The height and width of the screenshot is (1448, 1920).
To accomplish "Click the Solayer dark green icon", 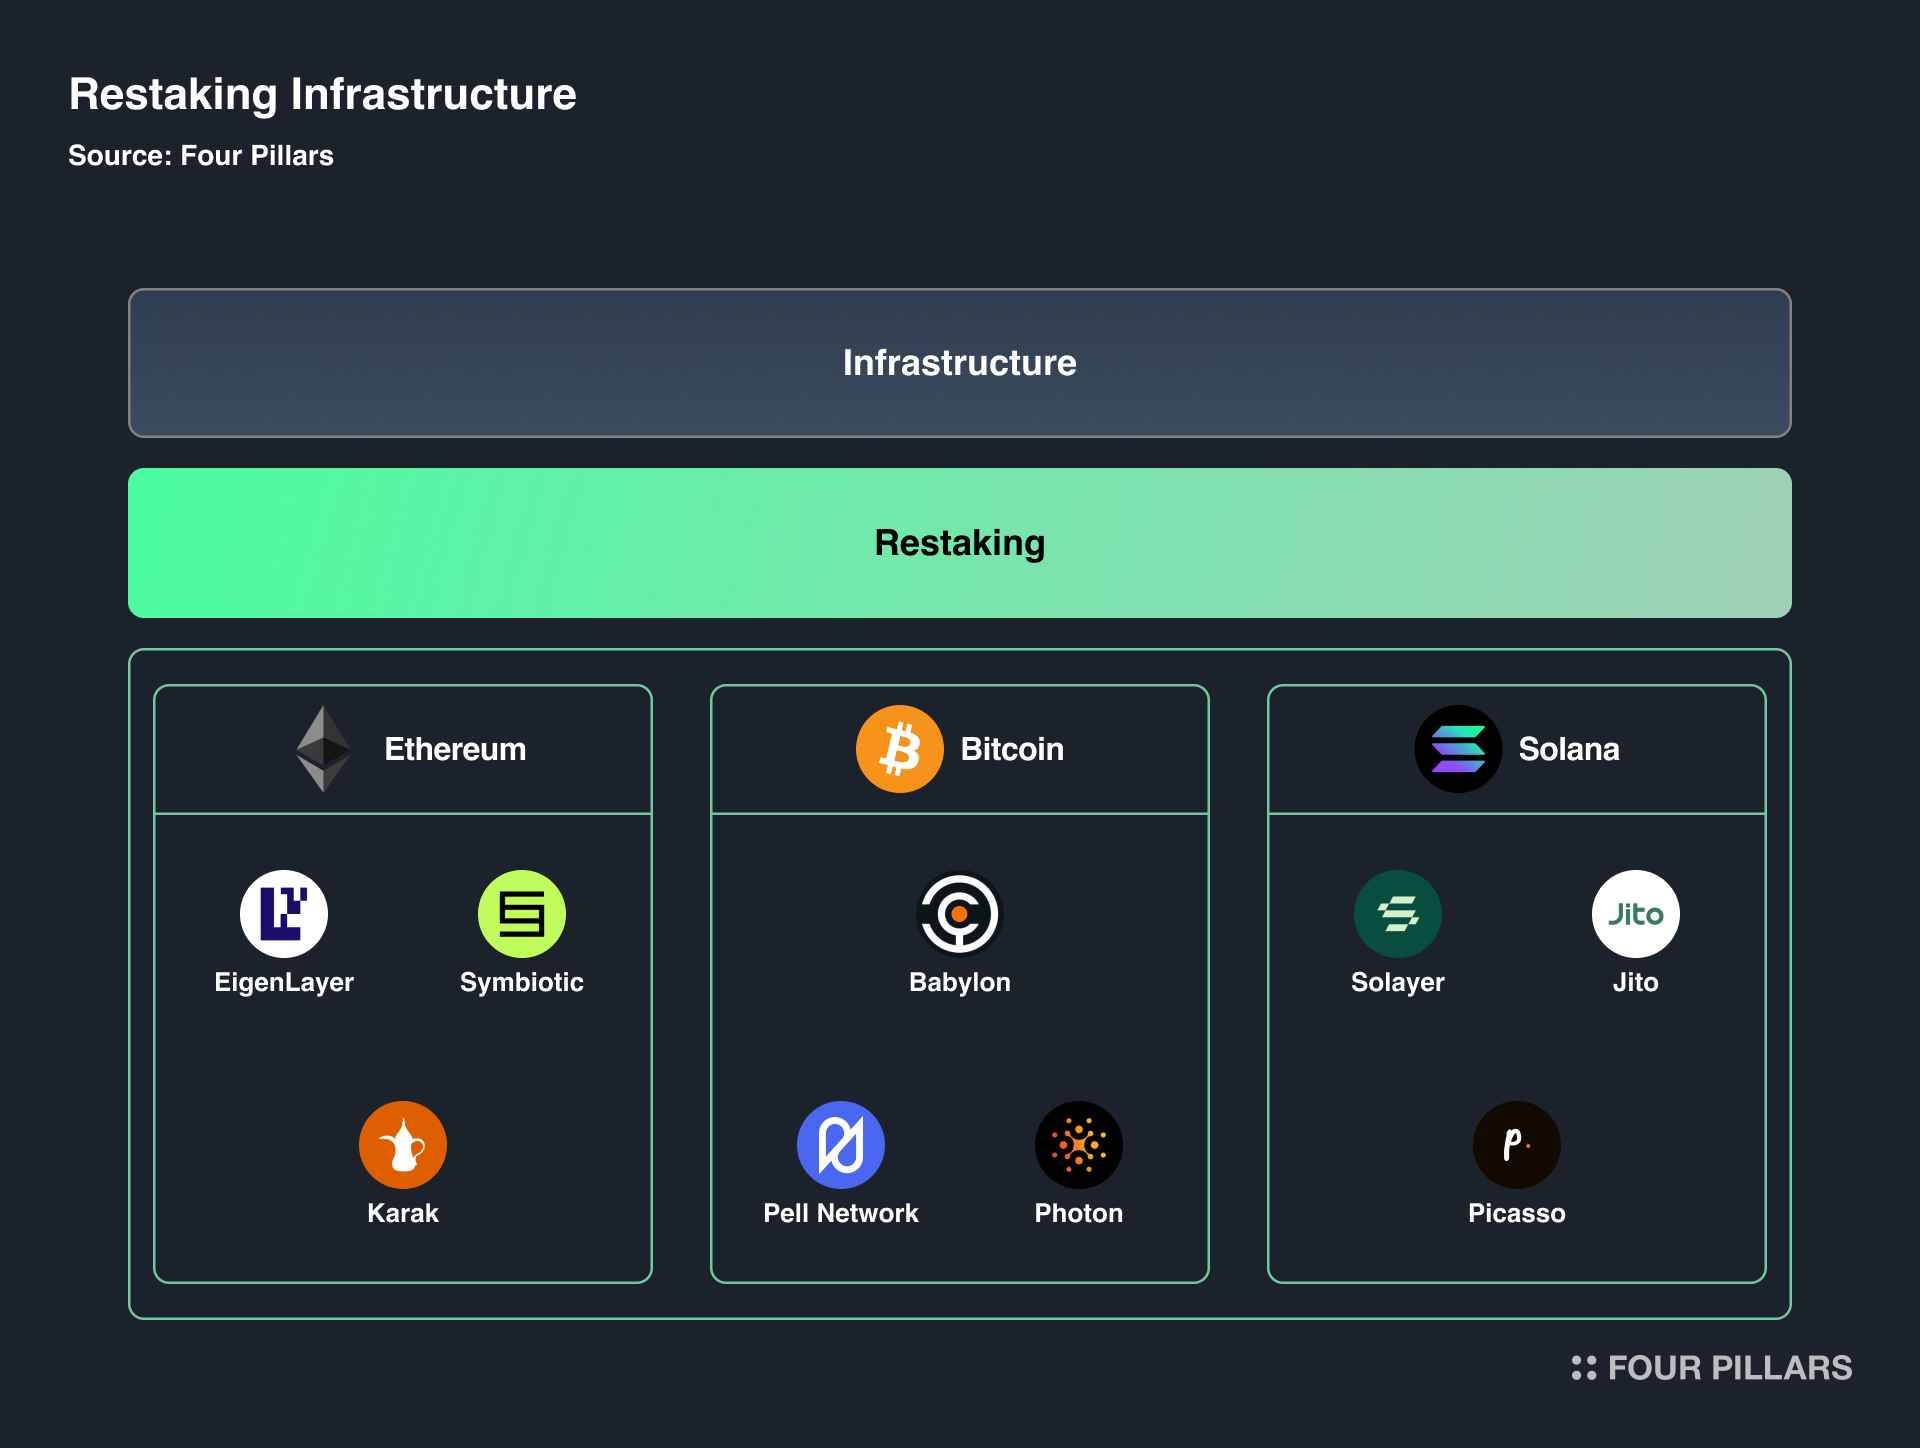I will [x=1397, y=913].
